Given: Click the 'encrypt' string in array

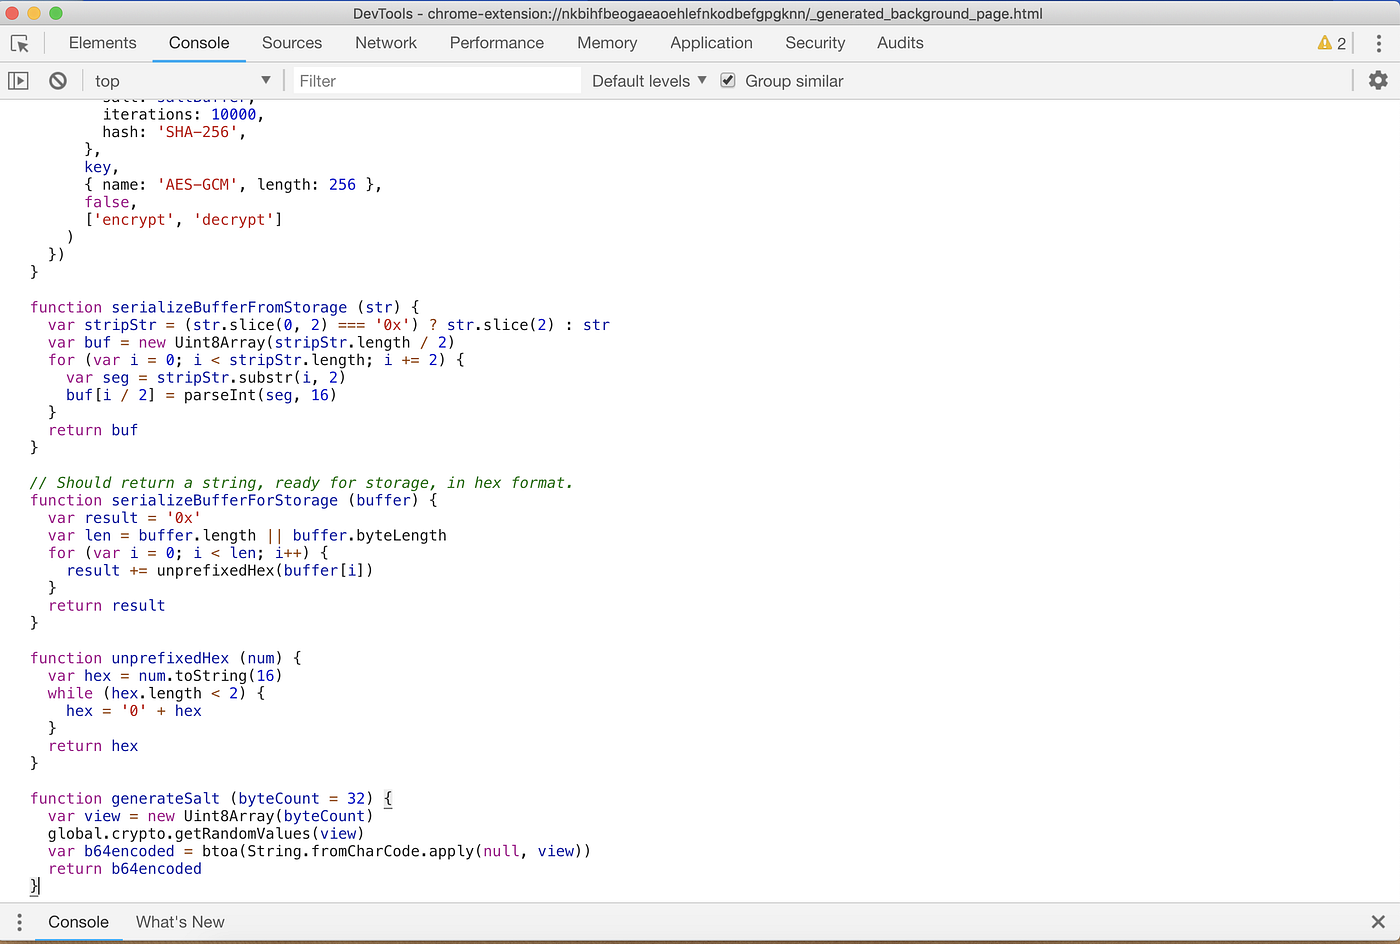Looking at the screenshot, I should point(134,220).
